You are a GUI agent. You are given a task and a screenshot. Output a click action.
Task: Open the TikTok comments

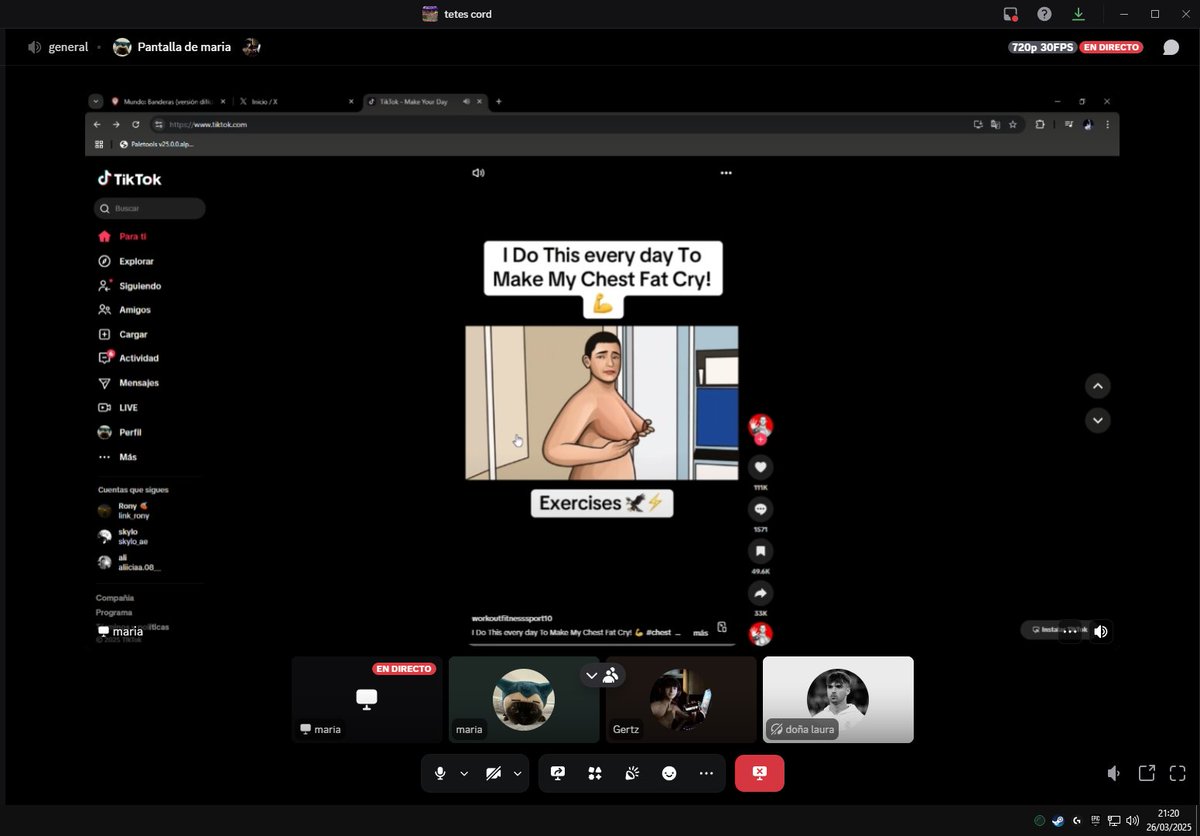coord(761,509)
